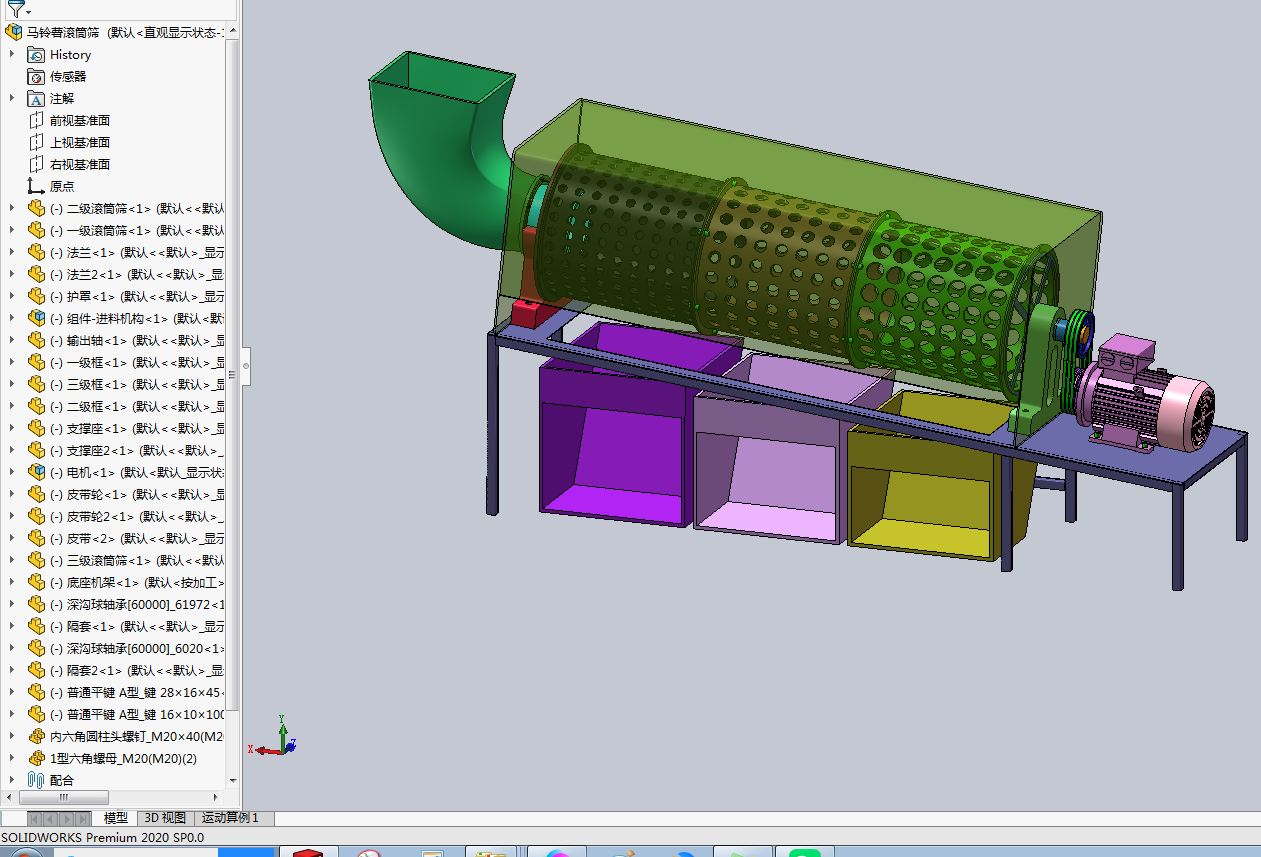Switch to the 模型 tab
This screenshot has height=857, width=1261.
point(115,818)
